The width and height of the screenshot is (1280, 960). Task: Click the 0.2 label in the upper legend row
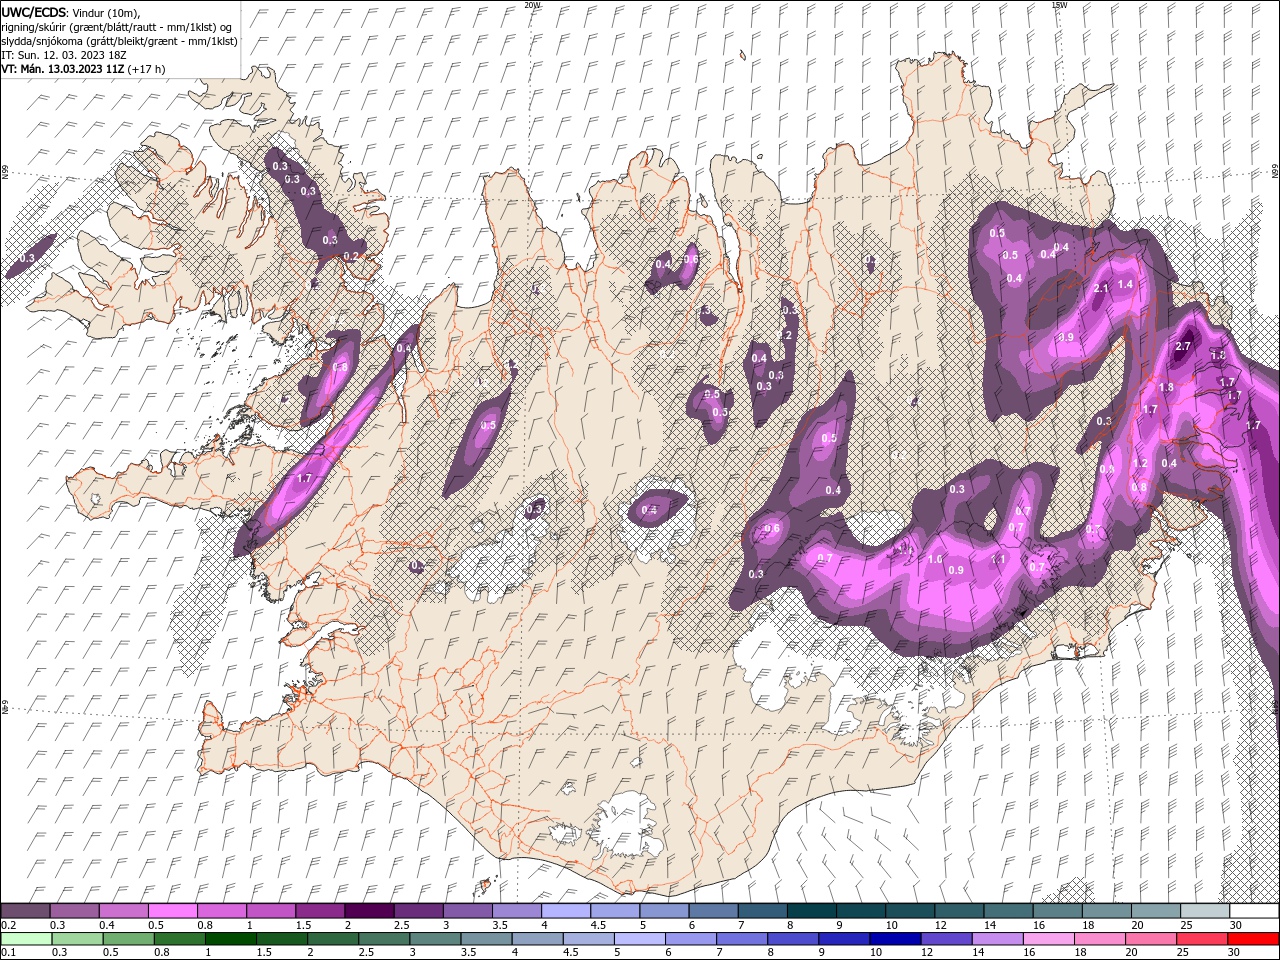click(x=8, y=925)
